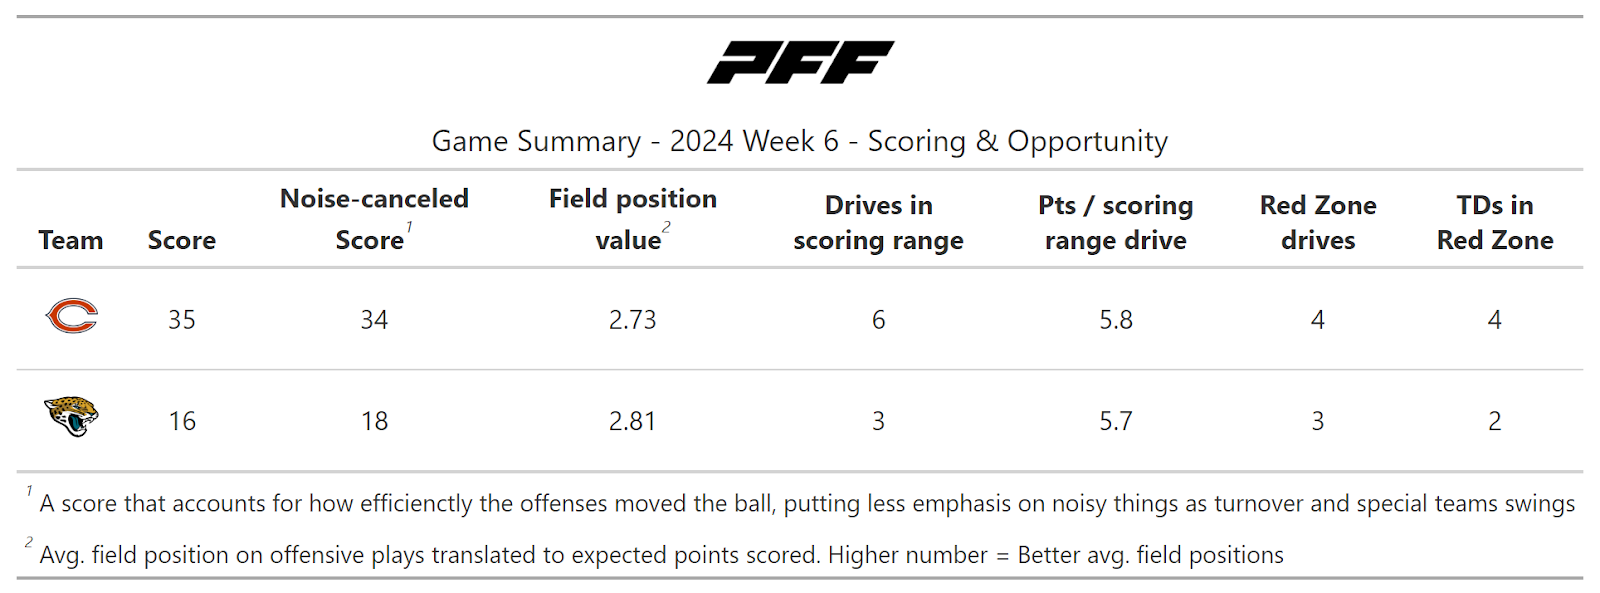Select the Drives in scoring range header

click(878, 222)
